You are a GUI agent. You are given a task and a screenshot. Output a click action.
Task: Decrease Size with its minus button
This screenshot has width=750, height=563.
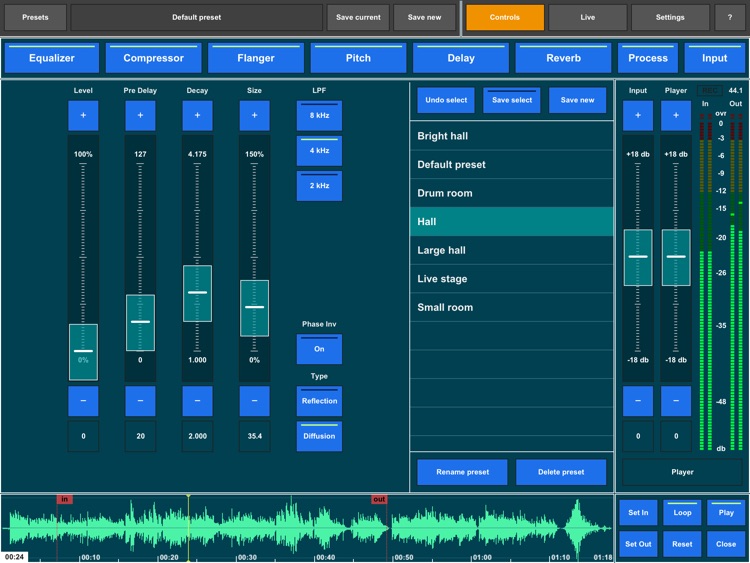coord(254,401)
